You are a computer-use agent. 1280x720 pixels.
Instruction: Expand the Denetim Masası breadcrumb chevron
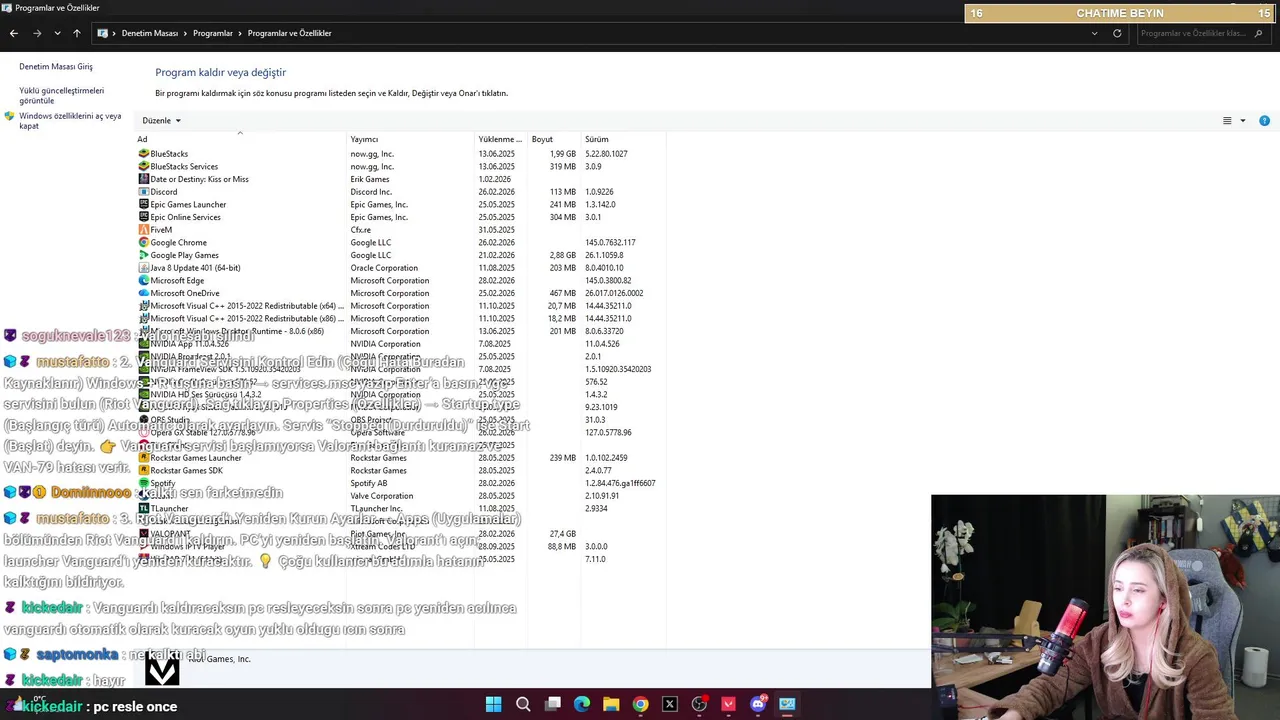tap(185, 33)
